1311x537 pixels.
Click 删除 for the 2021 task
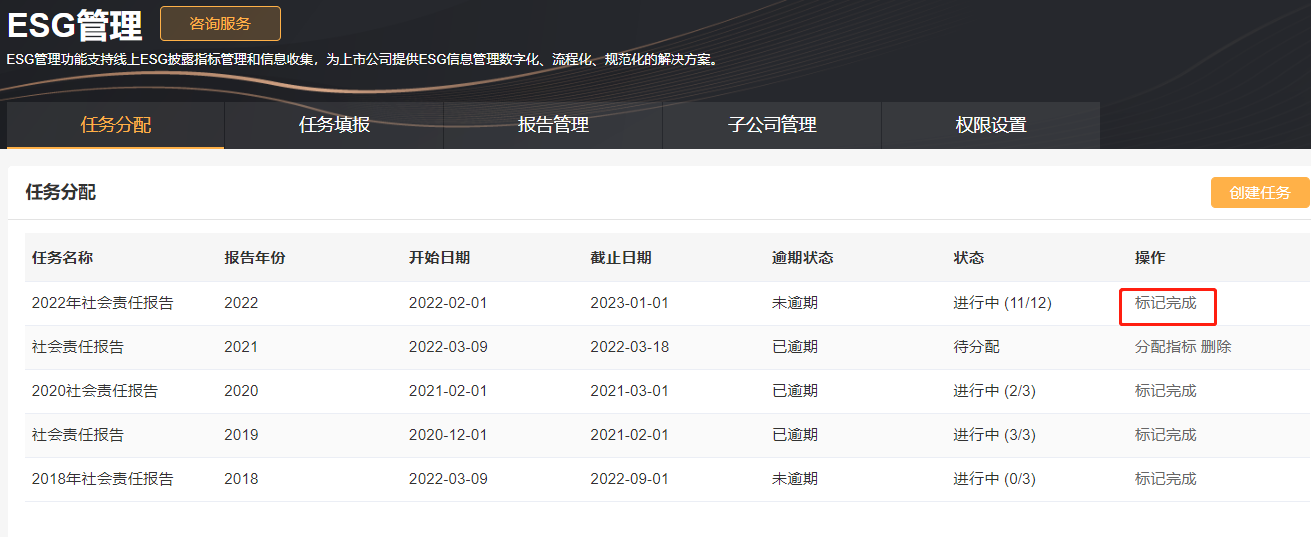point(1216,347)
